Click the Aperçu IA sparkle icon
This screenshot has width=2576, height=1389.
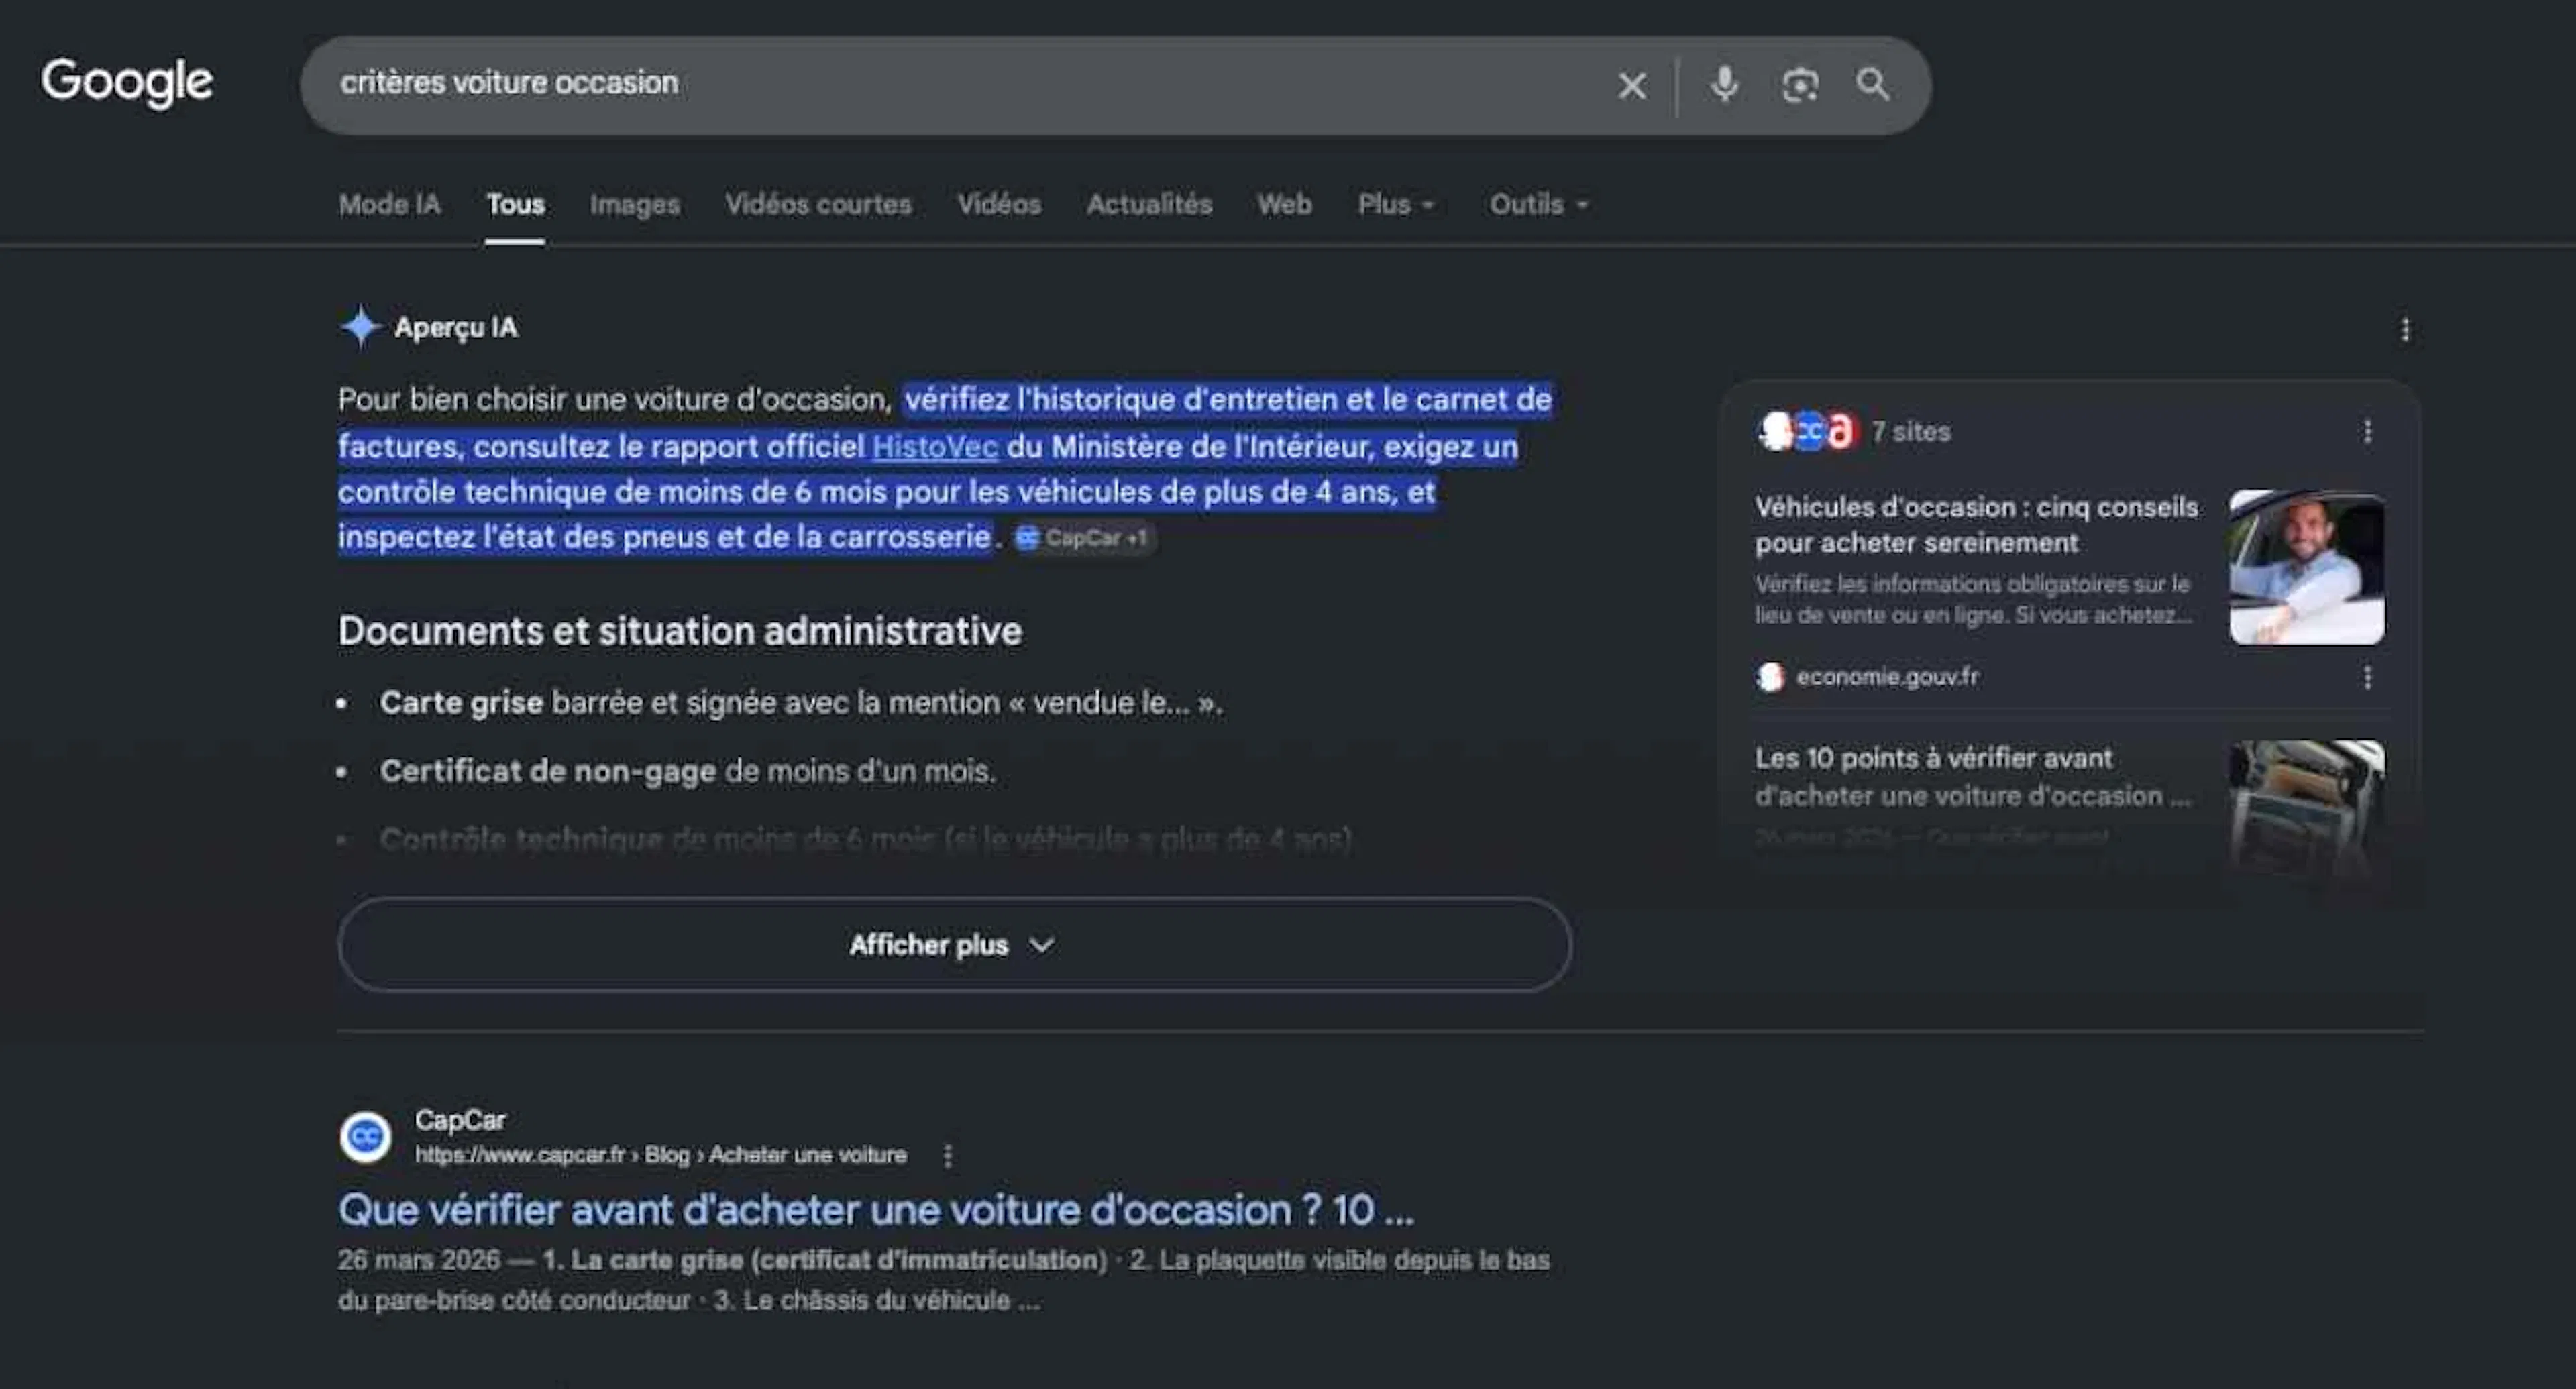(x=360, y=327)
